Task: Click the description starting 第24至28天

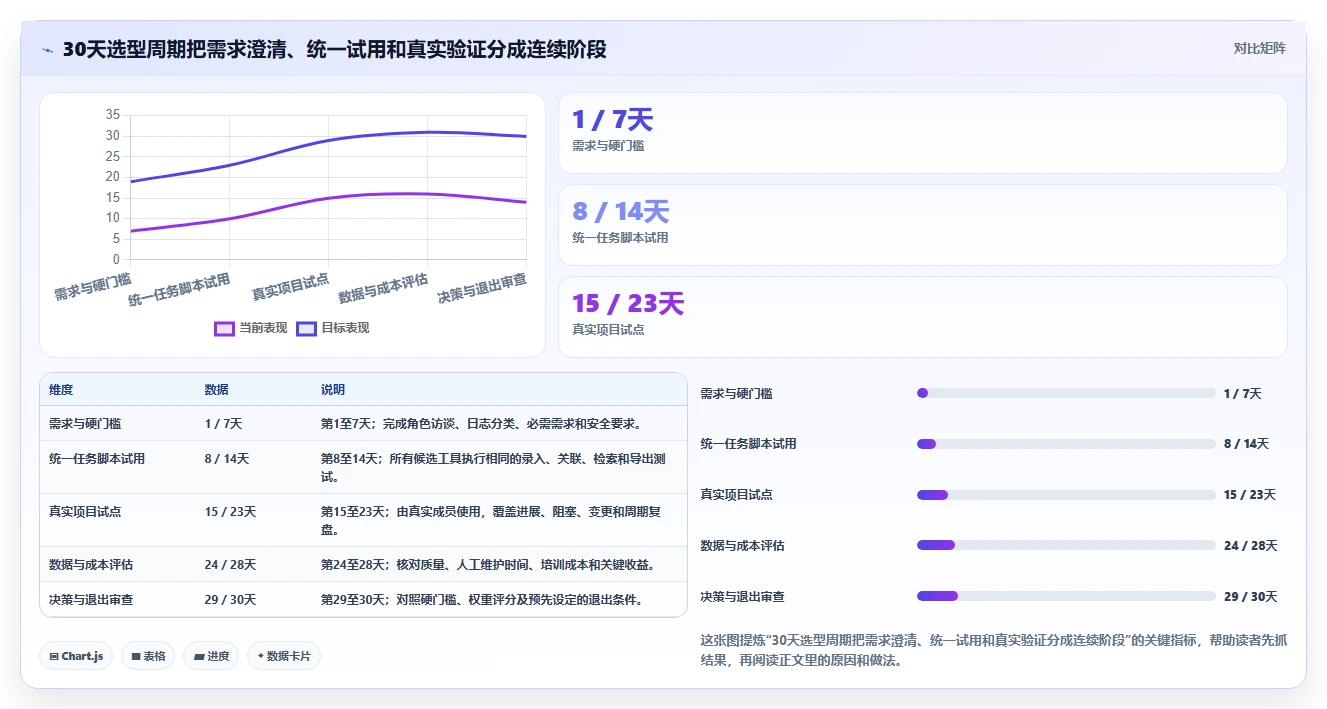Action: (x=488, y=565)
